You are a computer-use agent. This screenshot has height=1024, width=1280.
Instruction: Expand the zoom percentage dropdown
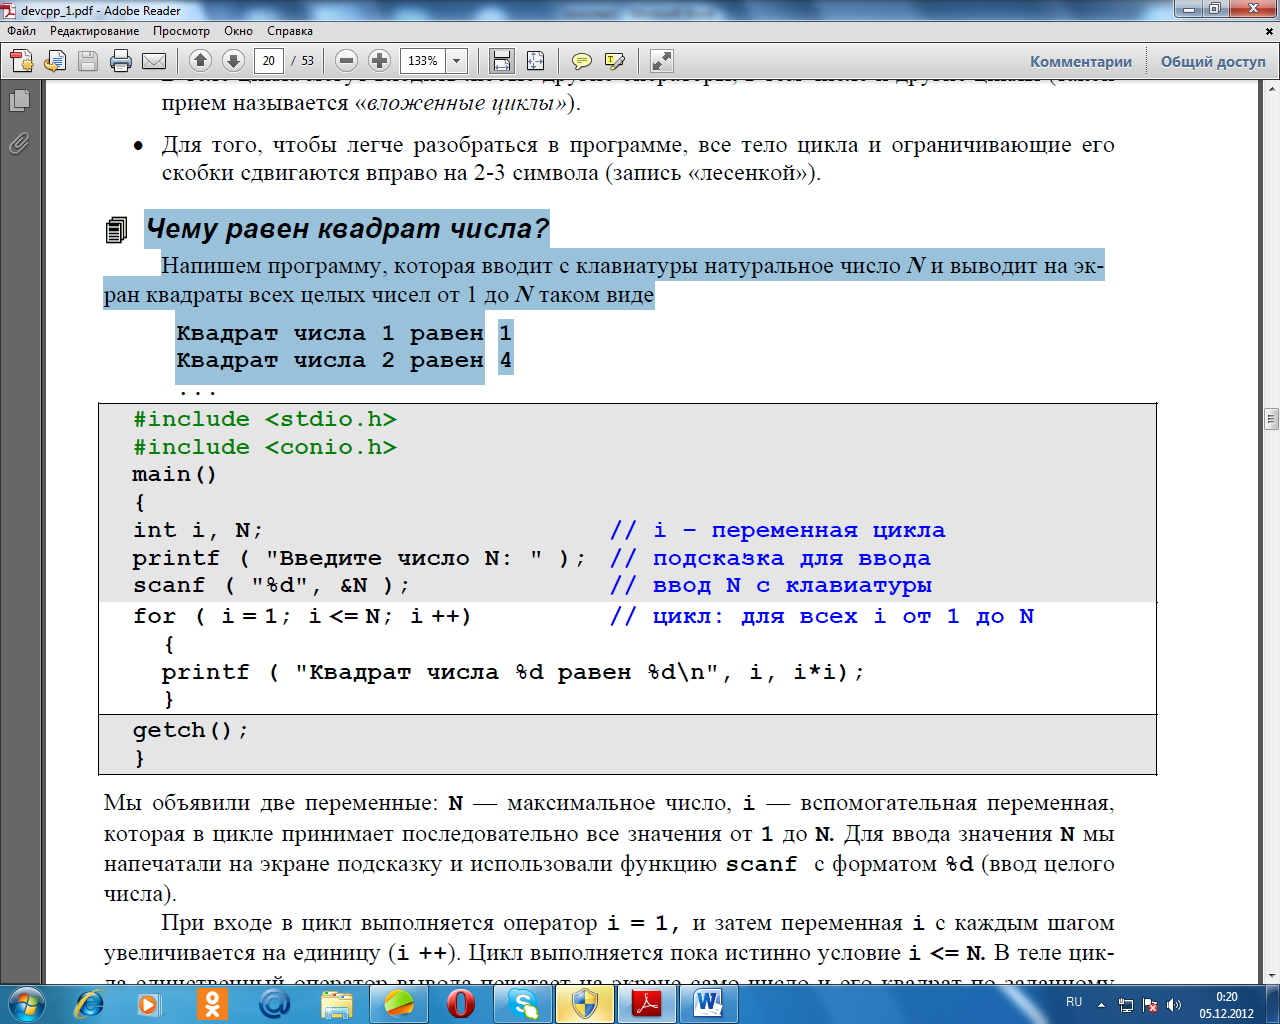pyautogui.click(x=457, y=61)
